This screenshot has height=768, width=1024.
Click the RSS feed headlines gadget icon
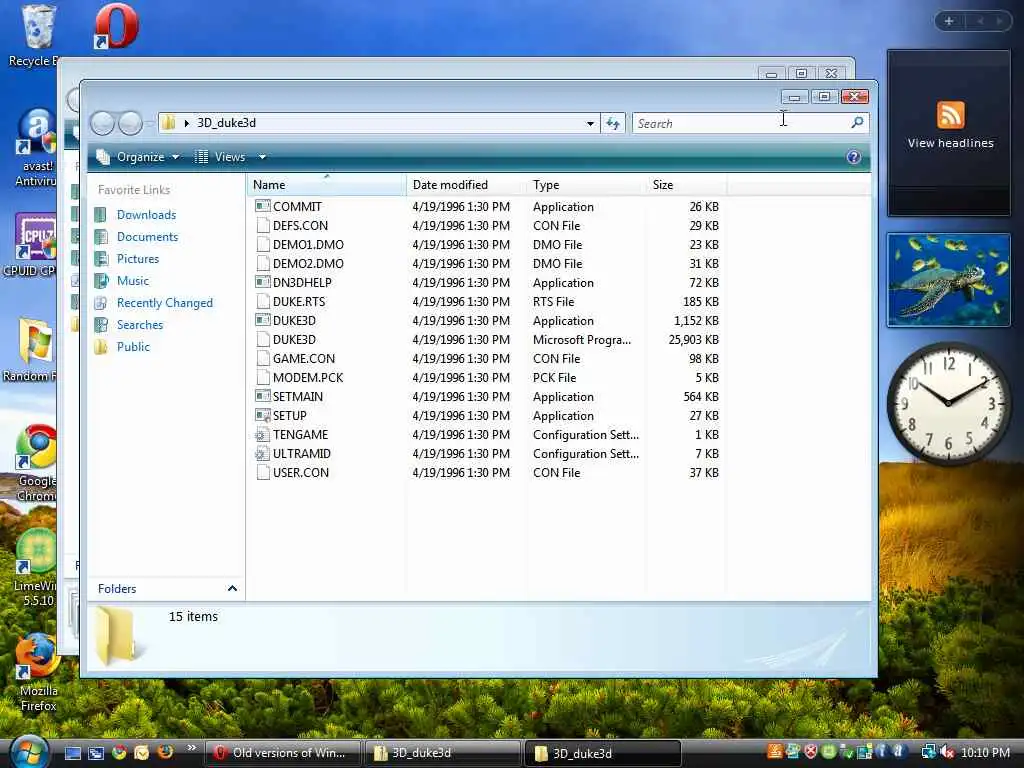click(950, 115)
